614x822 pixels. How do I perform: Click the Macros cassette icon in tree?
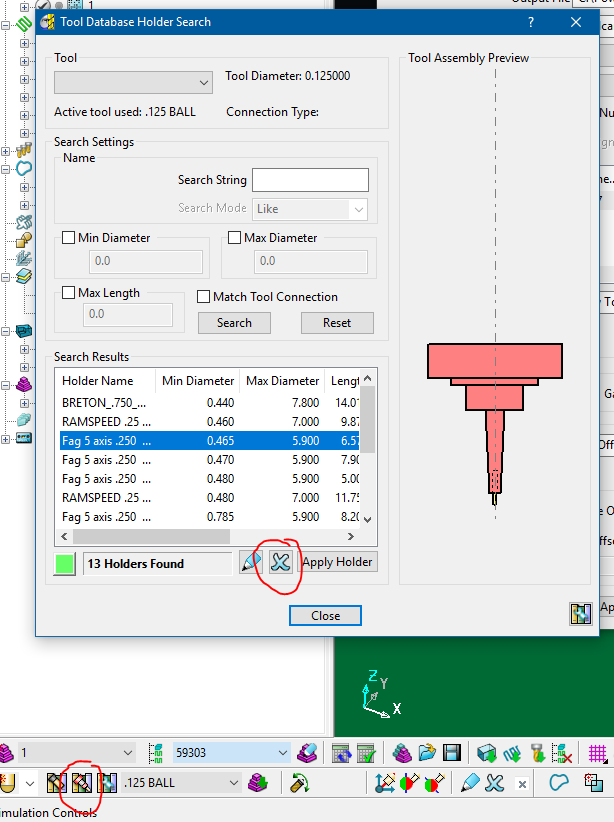pyautogui.click(x=24, y=438)
